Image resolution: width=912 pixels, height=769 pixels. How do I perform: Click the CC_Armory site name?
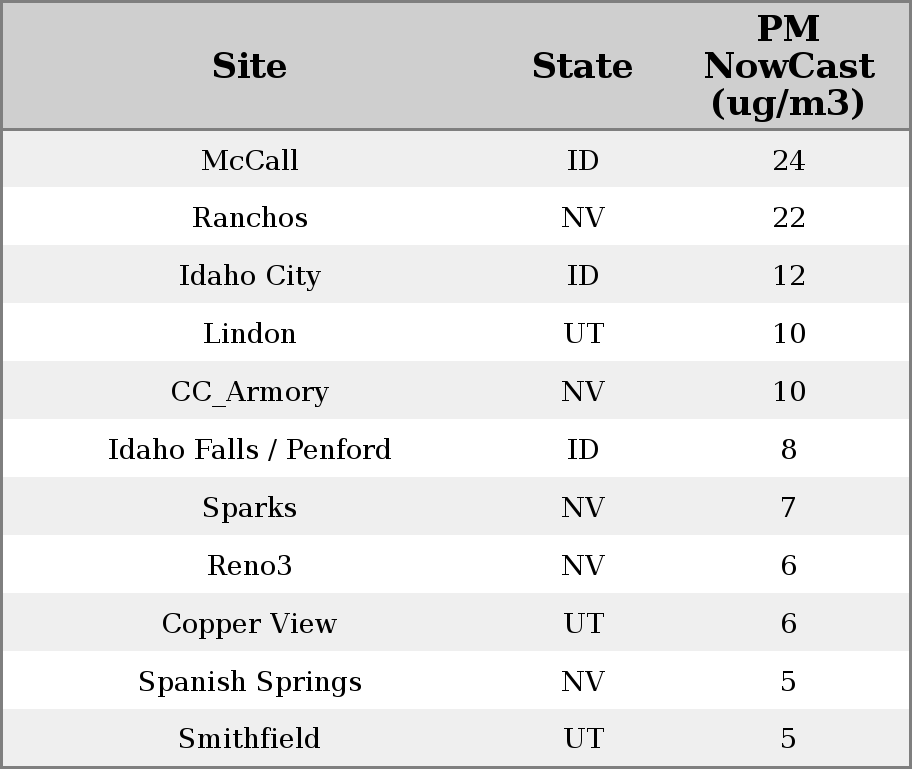[x=249, y=392]
